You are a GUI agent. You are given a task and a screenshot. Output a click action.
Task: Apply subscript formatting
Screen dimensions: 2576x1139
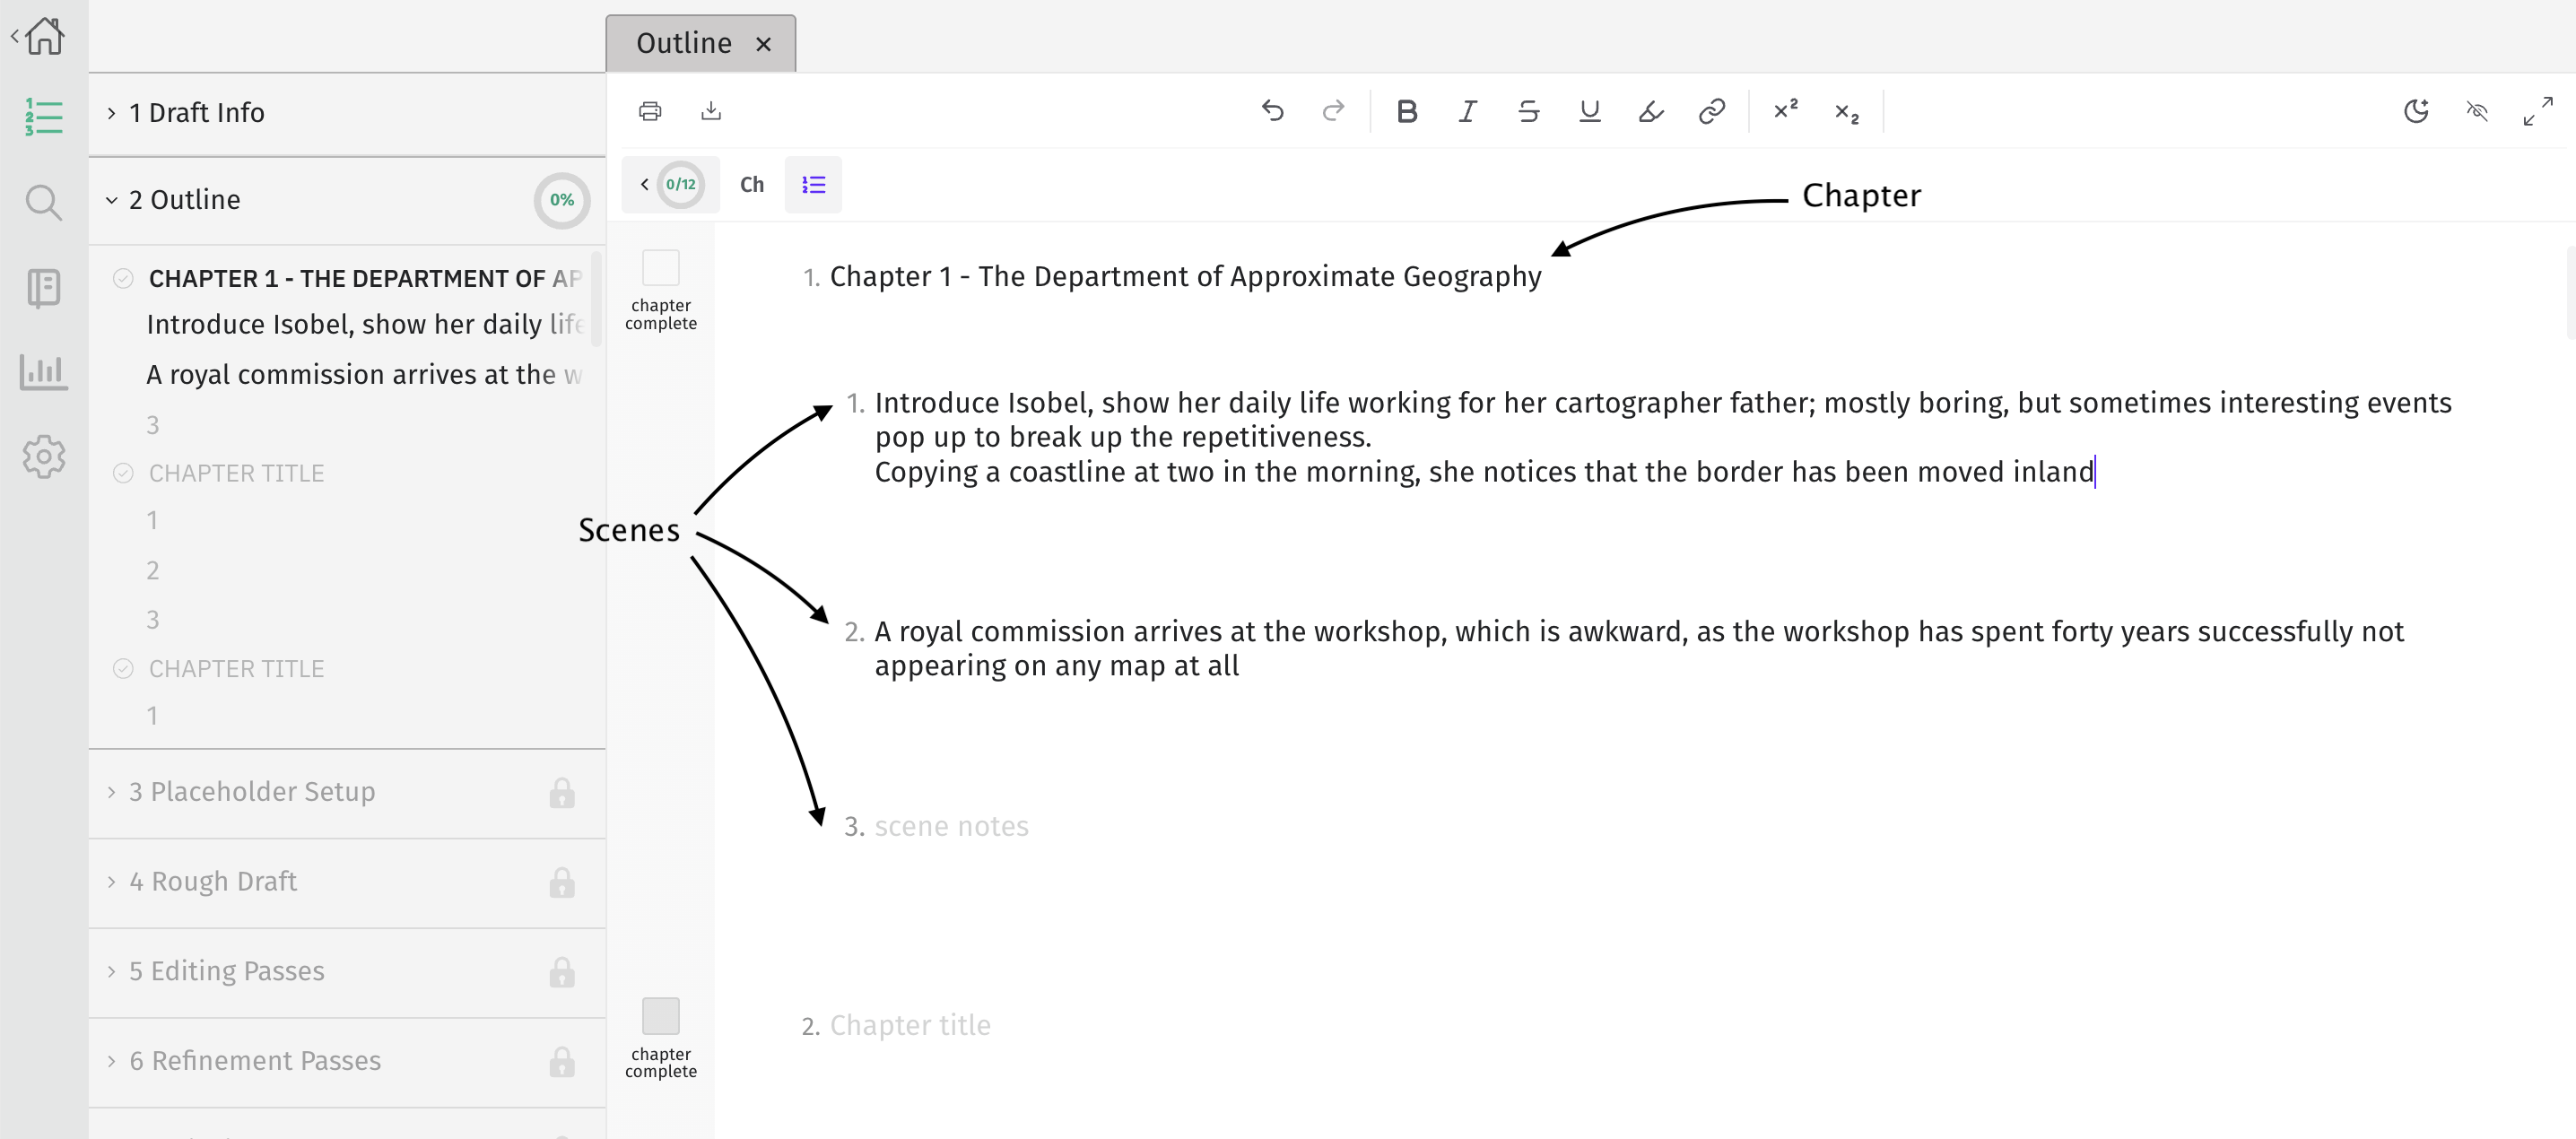(1847, 113)
